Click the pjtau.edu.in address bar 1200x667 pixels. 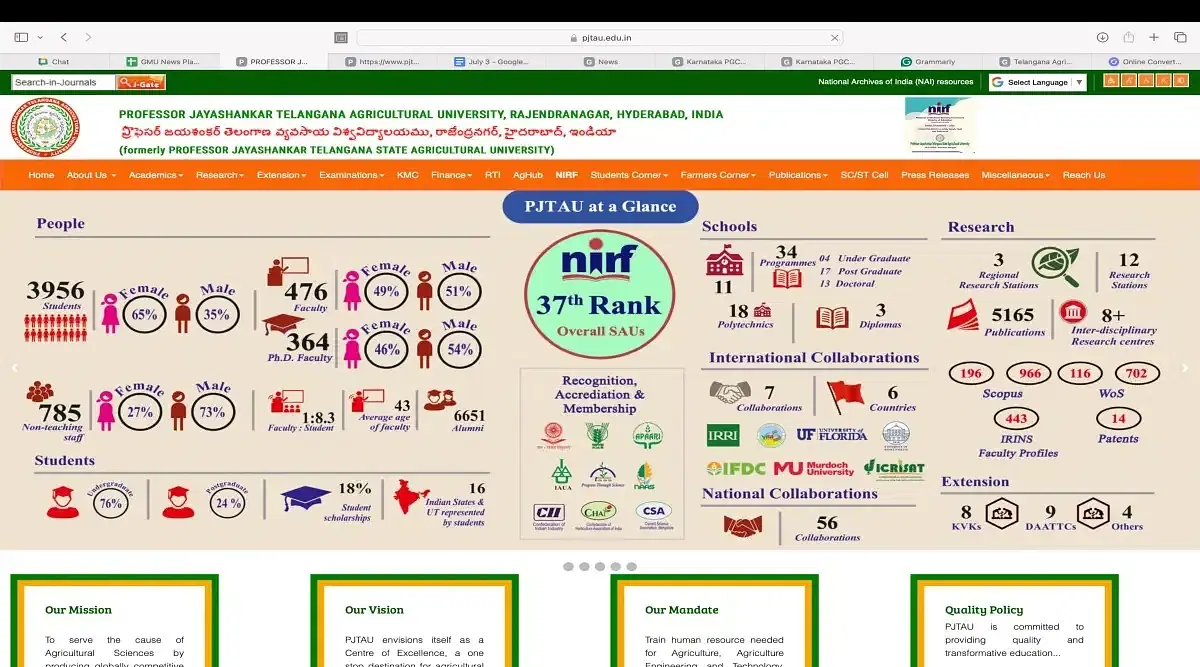click(600, 37)
